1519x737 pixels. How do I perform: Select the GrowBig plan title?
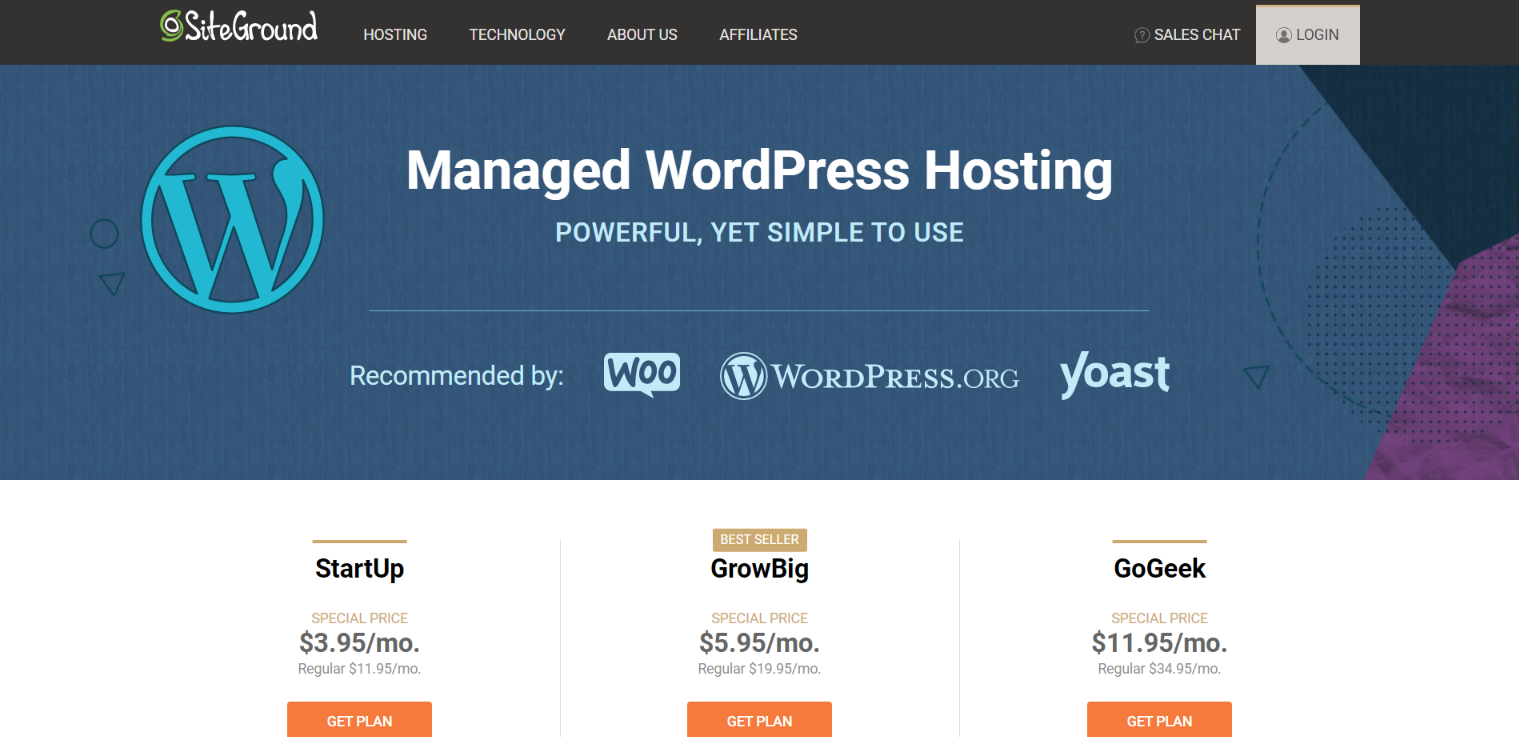[x=759, y=568]
